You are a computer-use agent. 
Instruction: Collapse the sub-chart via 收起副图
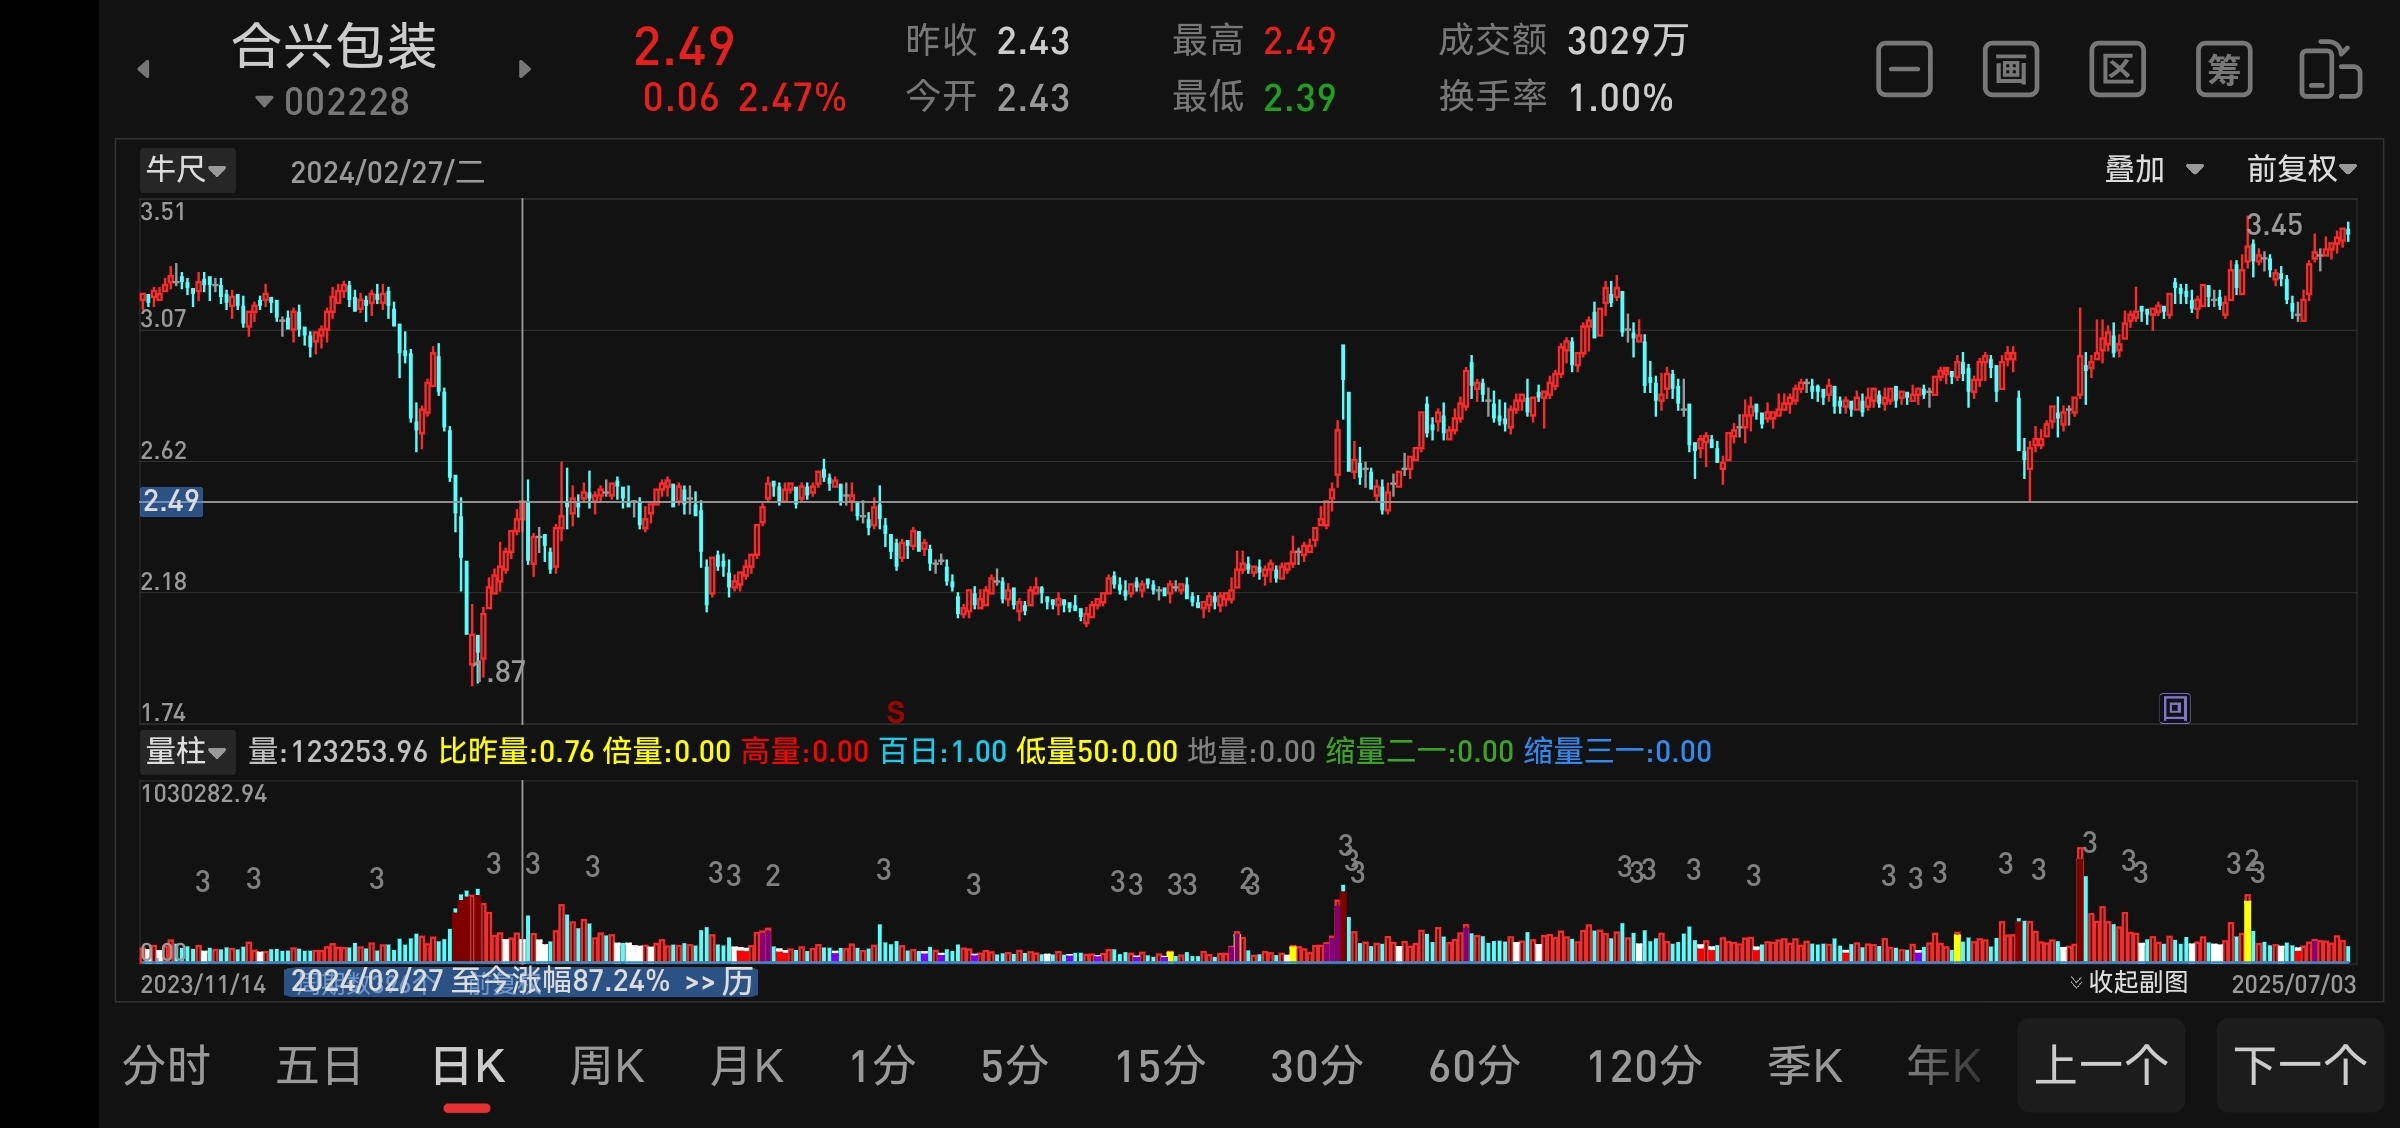(2129, 982)
